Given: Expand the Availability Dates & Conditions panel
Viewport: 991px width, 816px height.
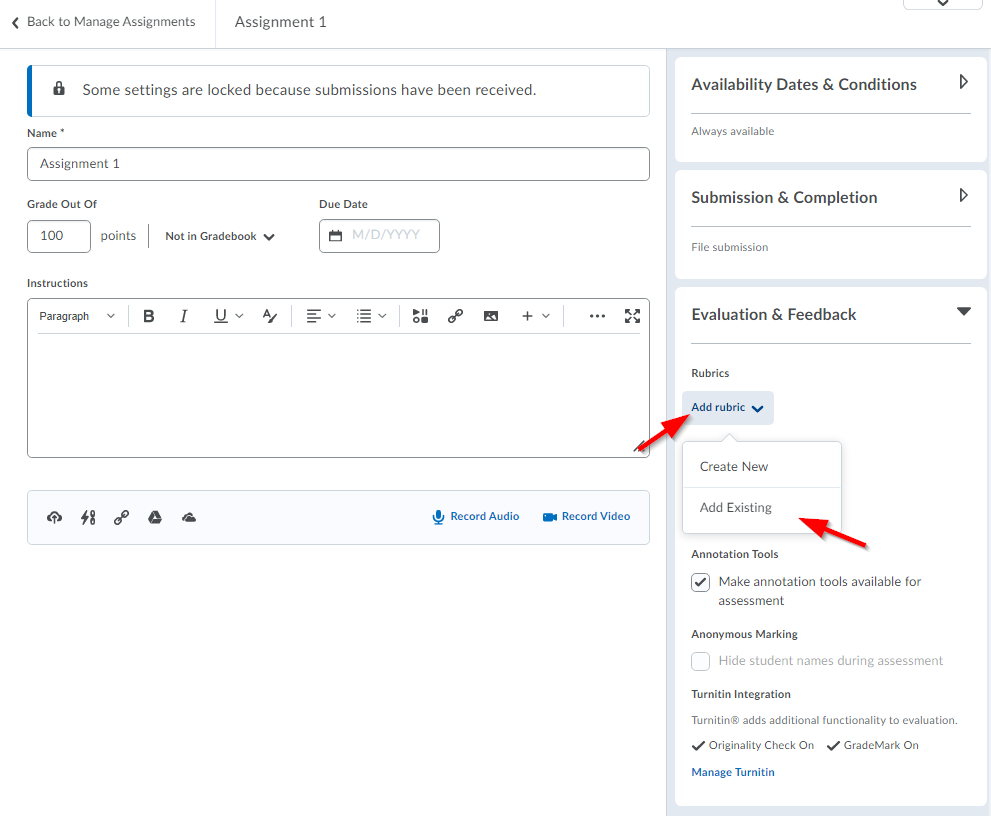Looking at the screenshot, I should click(963, 83).
